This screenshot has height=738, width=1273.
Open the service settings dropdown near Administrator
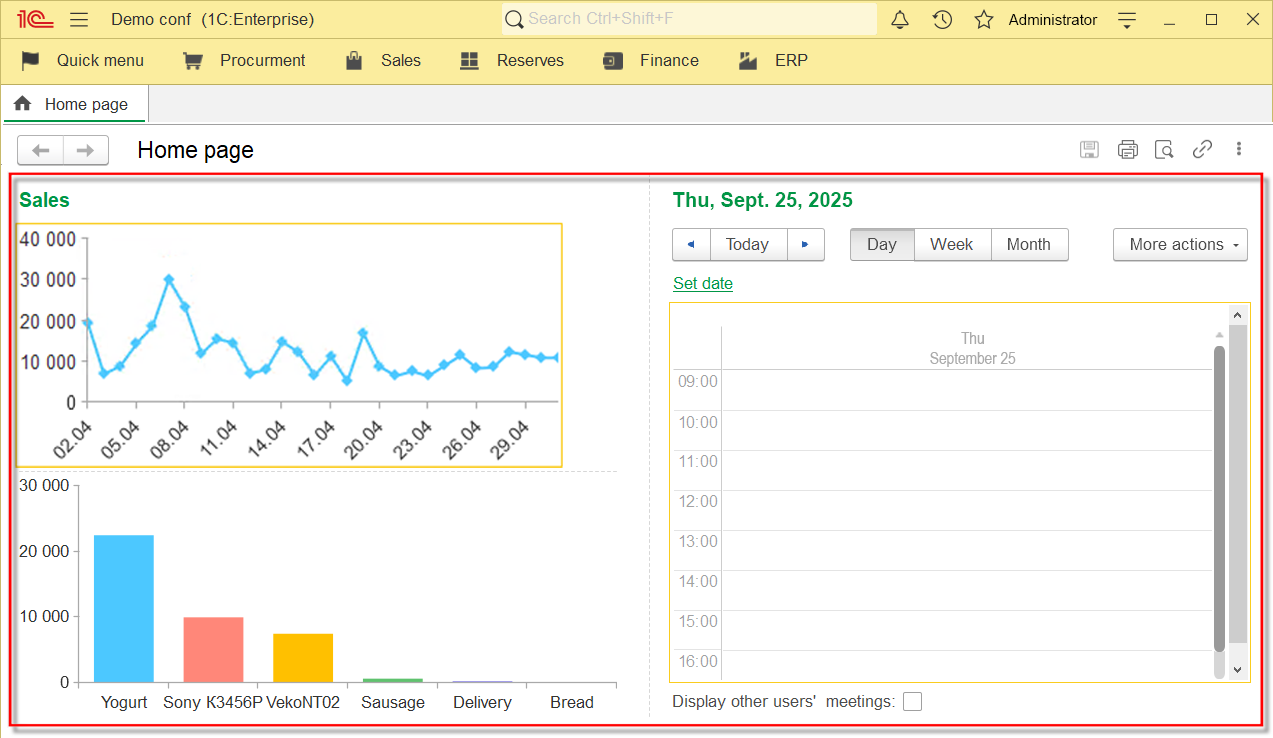click(x=1128, y=20)
